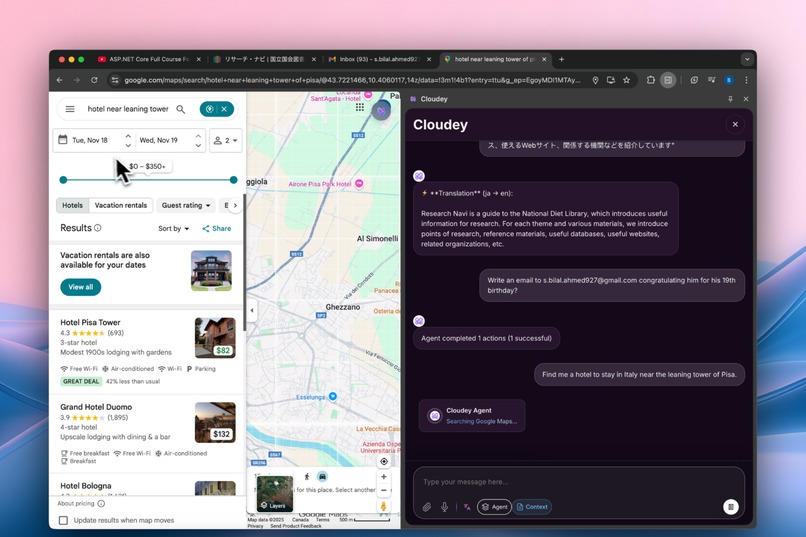806x537 pixels.
Task: Click the browser address bar URL
Action: (x=352, y=80)
